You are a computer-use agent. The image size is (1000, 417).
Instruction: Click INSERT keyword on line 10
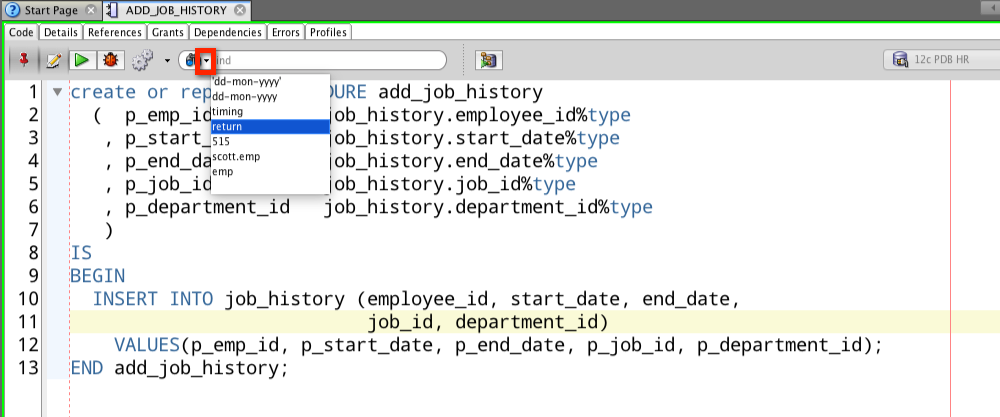point(126,300)
